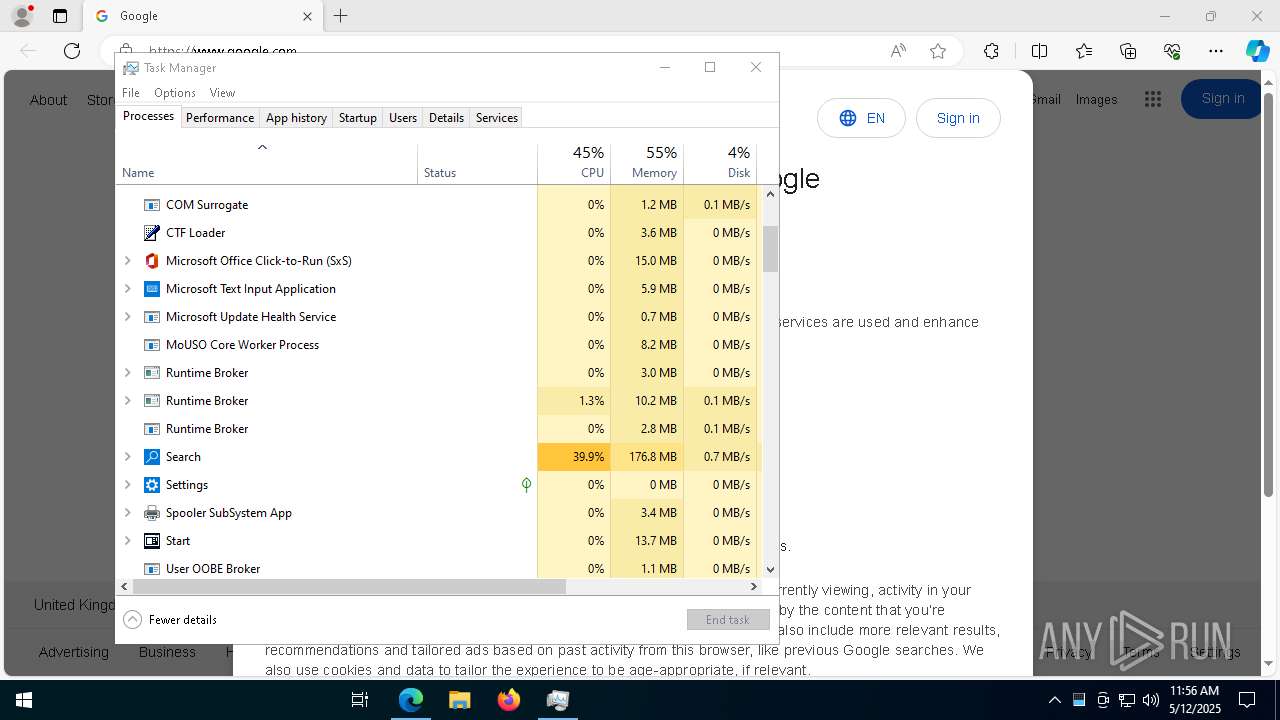Open the Options menu in Task Manager
The height and width of the screenshot is (720, 1280).
pyautogui.click(x=175, y=93)
